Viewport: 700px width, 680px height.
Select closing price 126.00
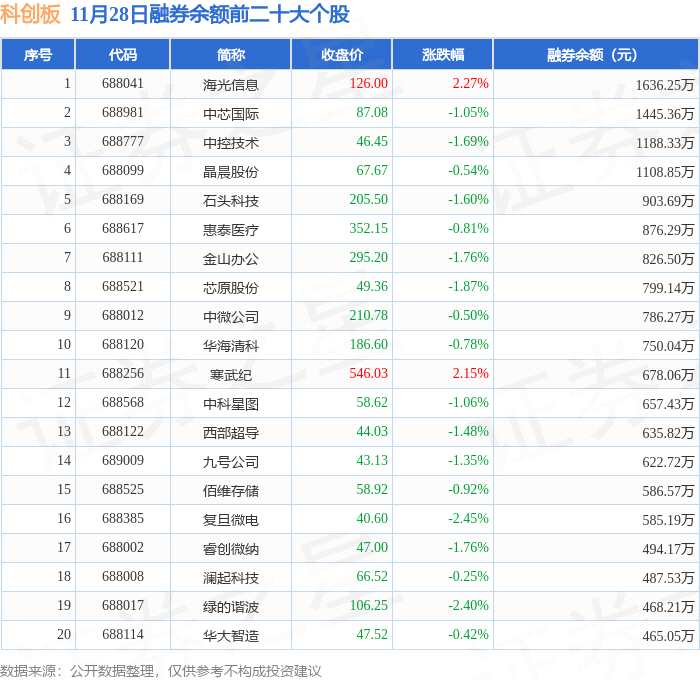[368, 83]
